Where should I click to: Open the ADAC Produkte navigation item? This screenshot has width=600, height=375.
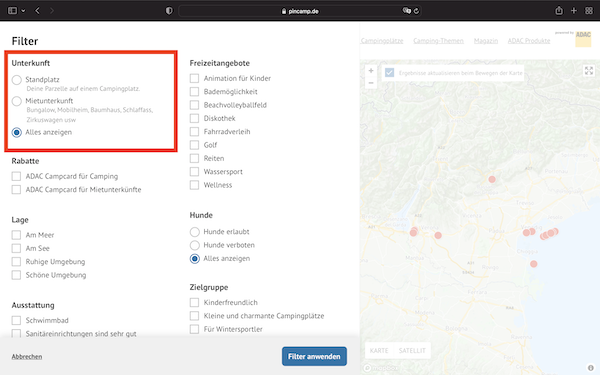point(528,41)
